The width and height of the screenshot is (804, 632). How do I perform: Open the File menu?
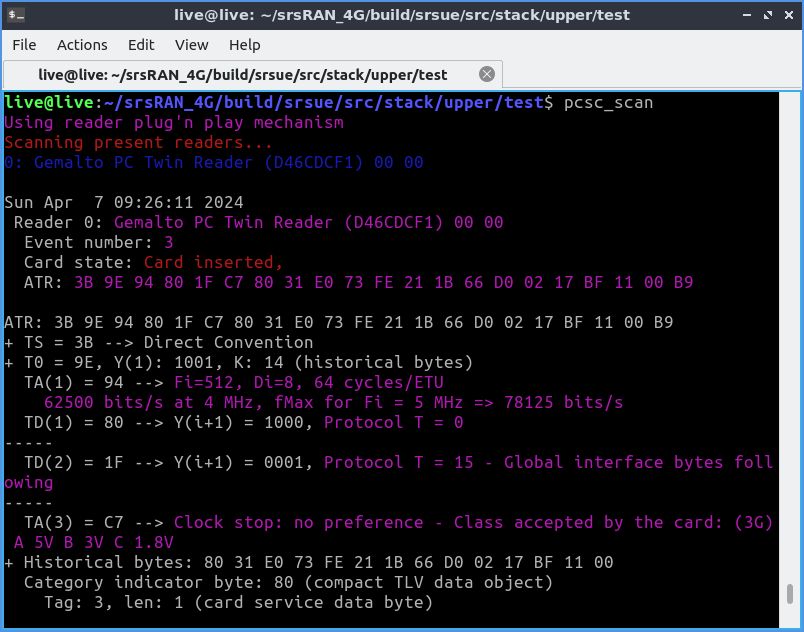tap(24, 45)
